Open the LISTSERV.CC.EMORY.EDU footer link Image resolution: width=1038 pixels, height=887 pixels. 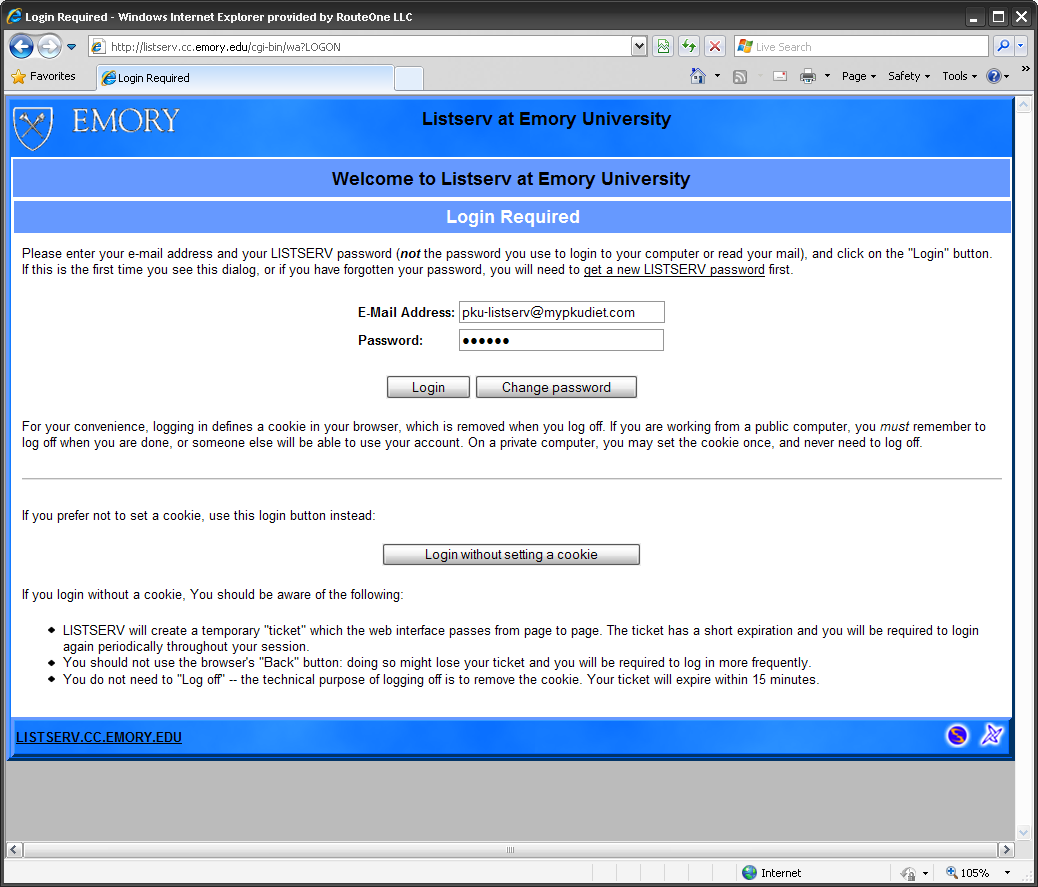(99, 737)
